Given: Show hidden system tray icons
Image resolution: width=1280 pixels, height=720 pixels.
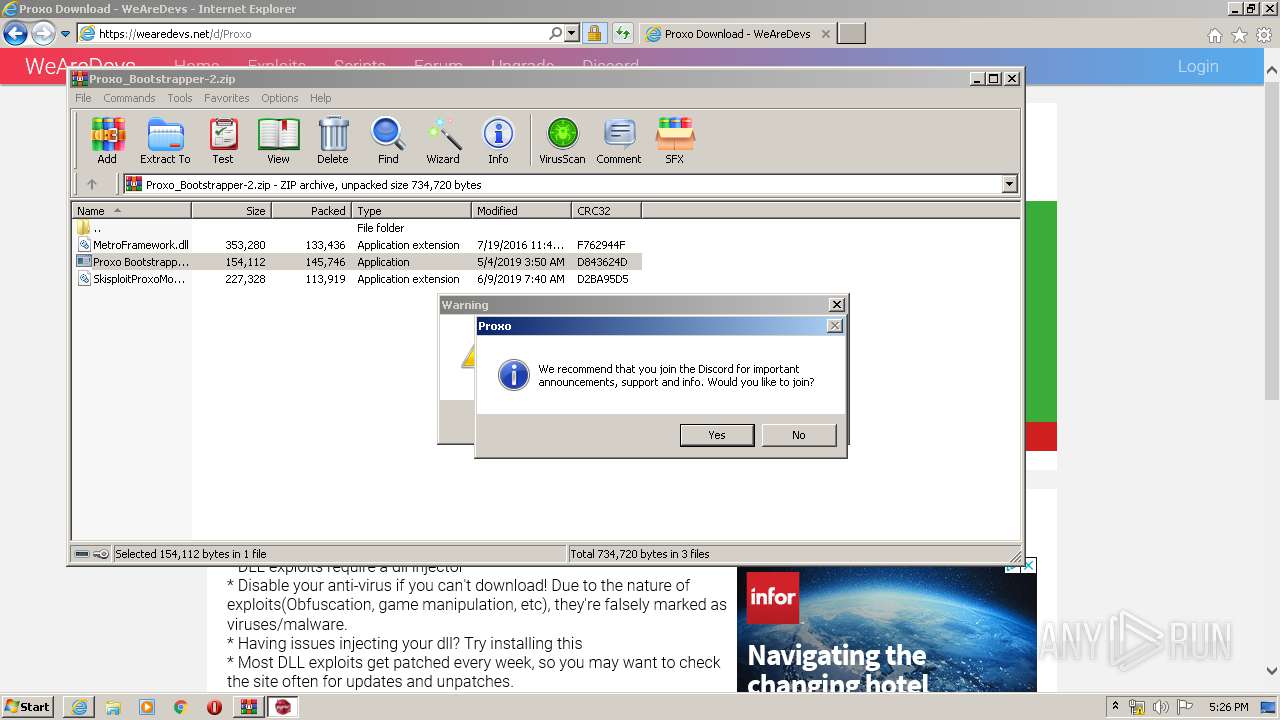Looking at the screenshot, I should click(1116, 707).
